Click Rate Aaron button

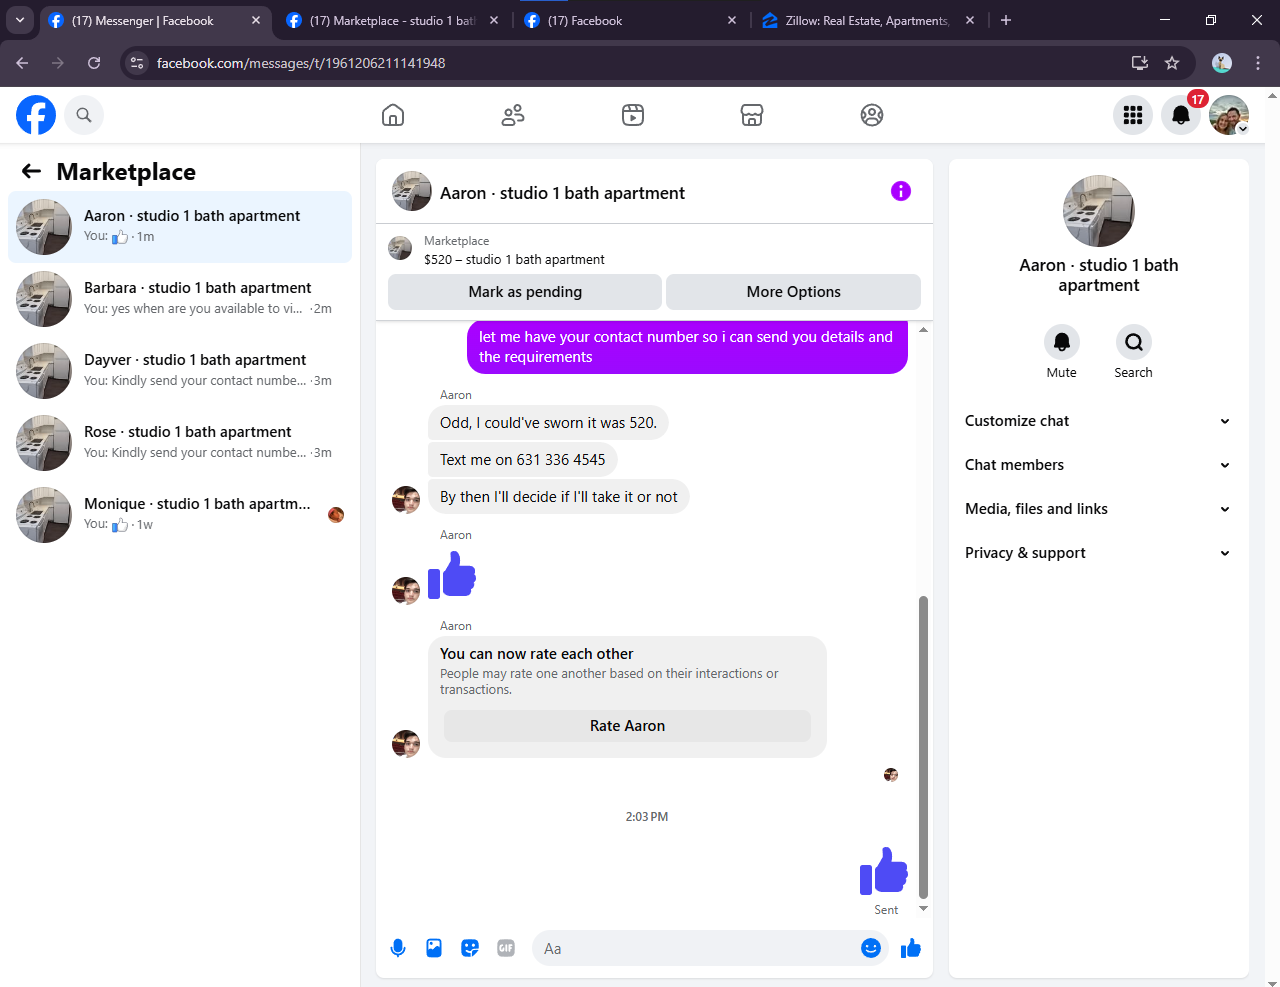627,726
